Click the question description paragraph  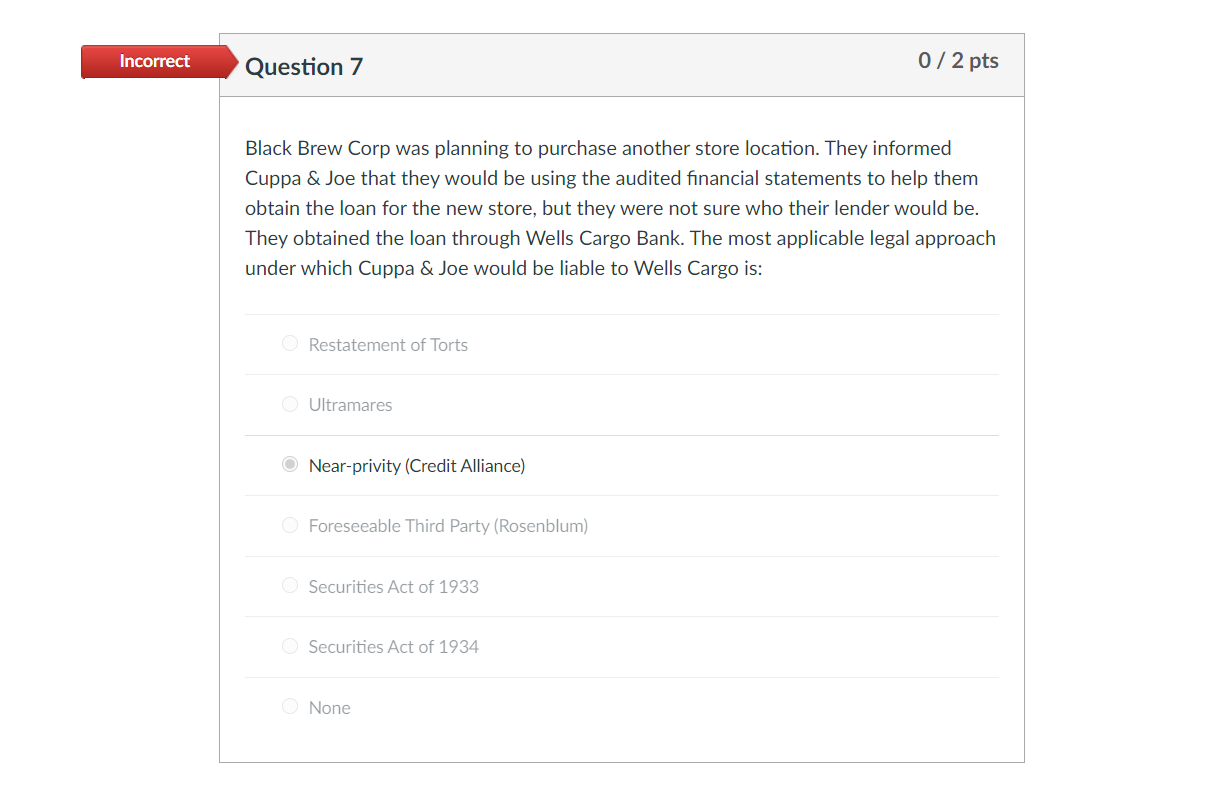tap(620, 207)
